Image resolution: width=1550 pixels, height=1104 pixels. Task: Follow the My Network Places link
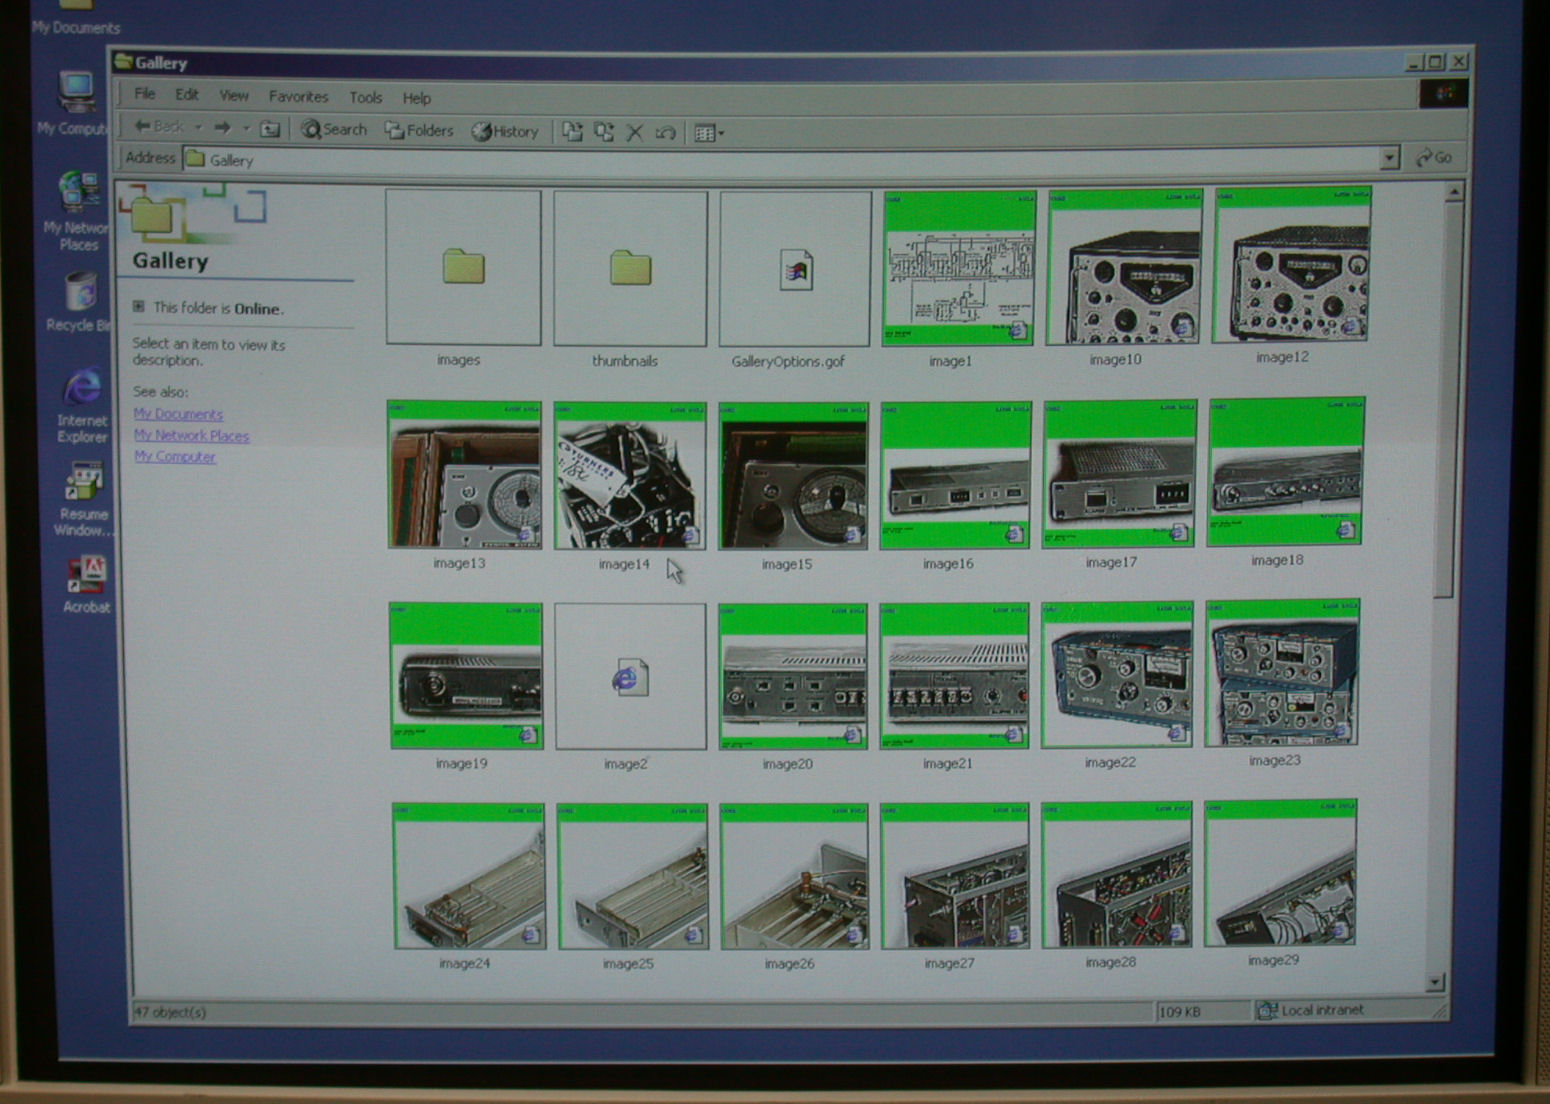coord(191,436)
